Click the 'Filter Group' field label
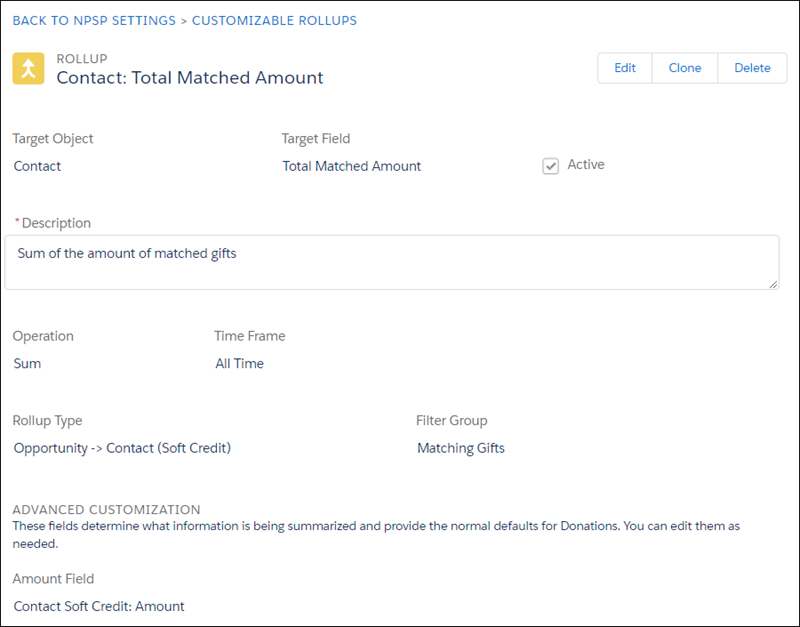Image resolution: width=800 pixels, height=627 pixels. click(x=452, y=421)
